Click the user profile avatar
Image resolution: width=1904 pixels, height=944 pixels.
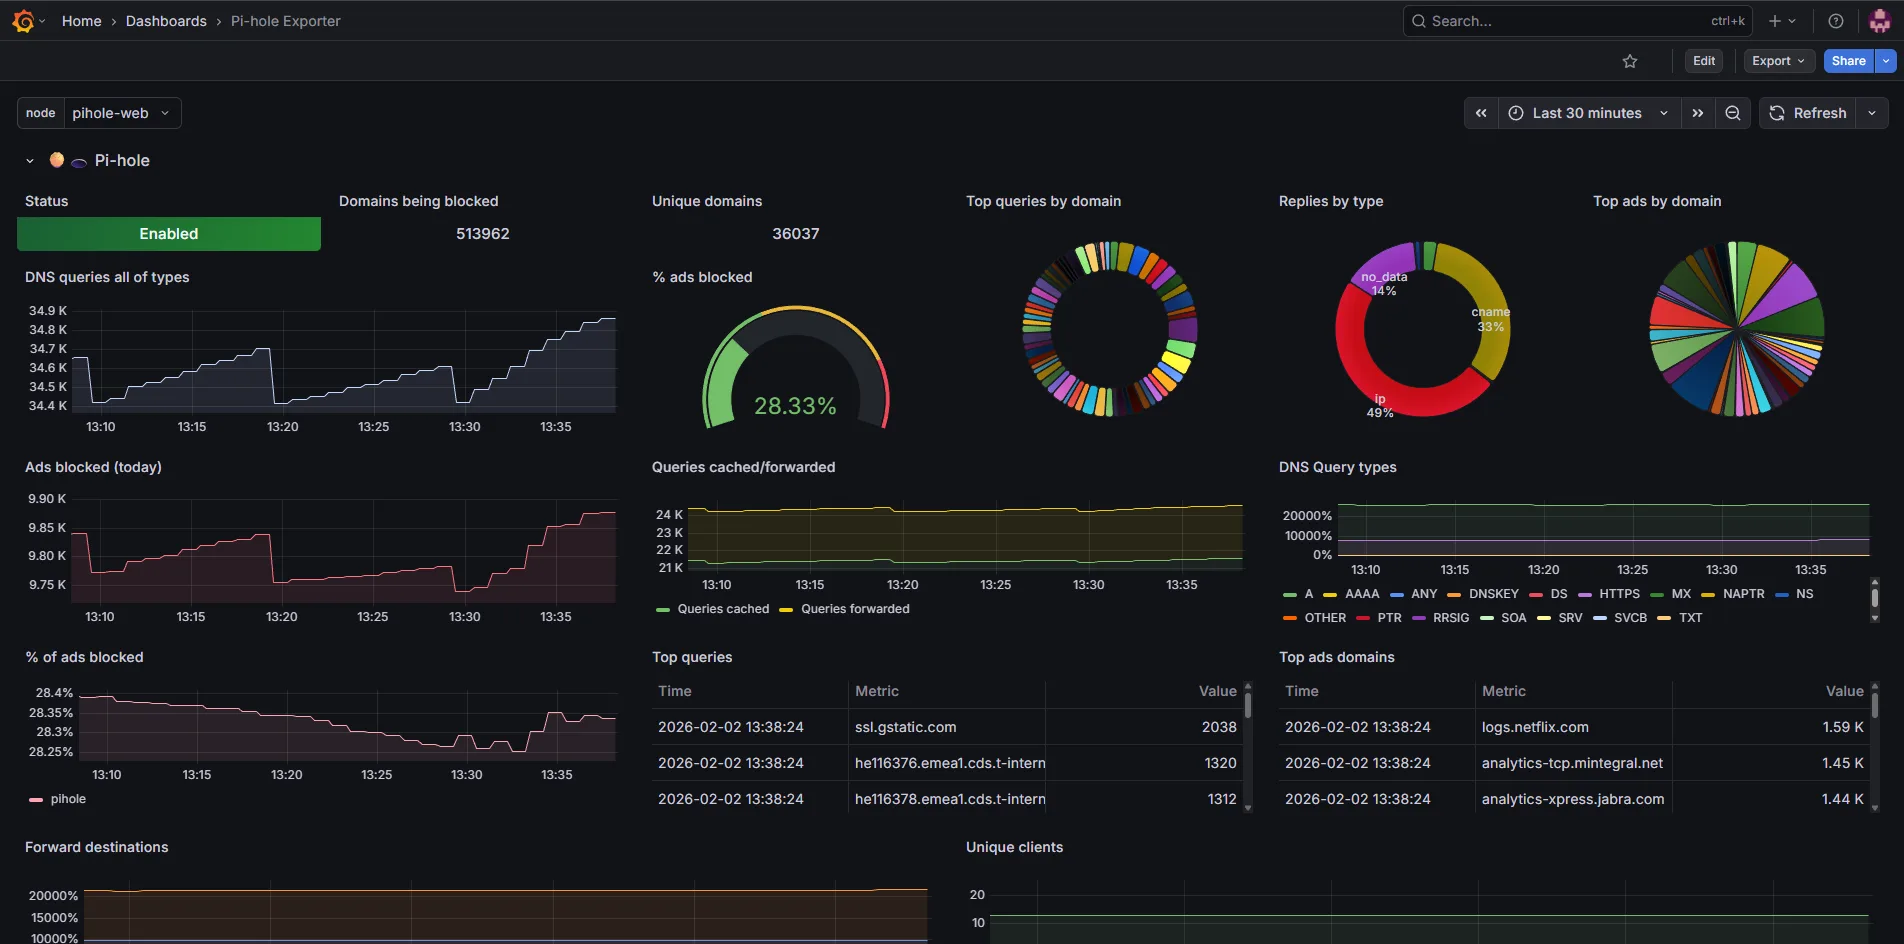(x=1880, y=21)
